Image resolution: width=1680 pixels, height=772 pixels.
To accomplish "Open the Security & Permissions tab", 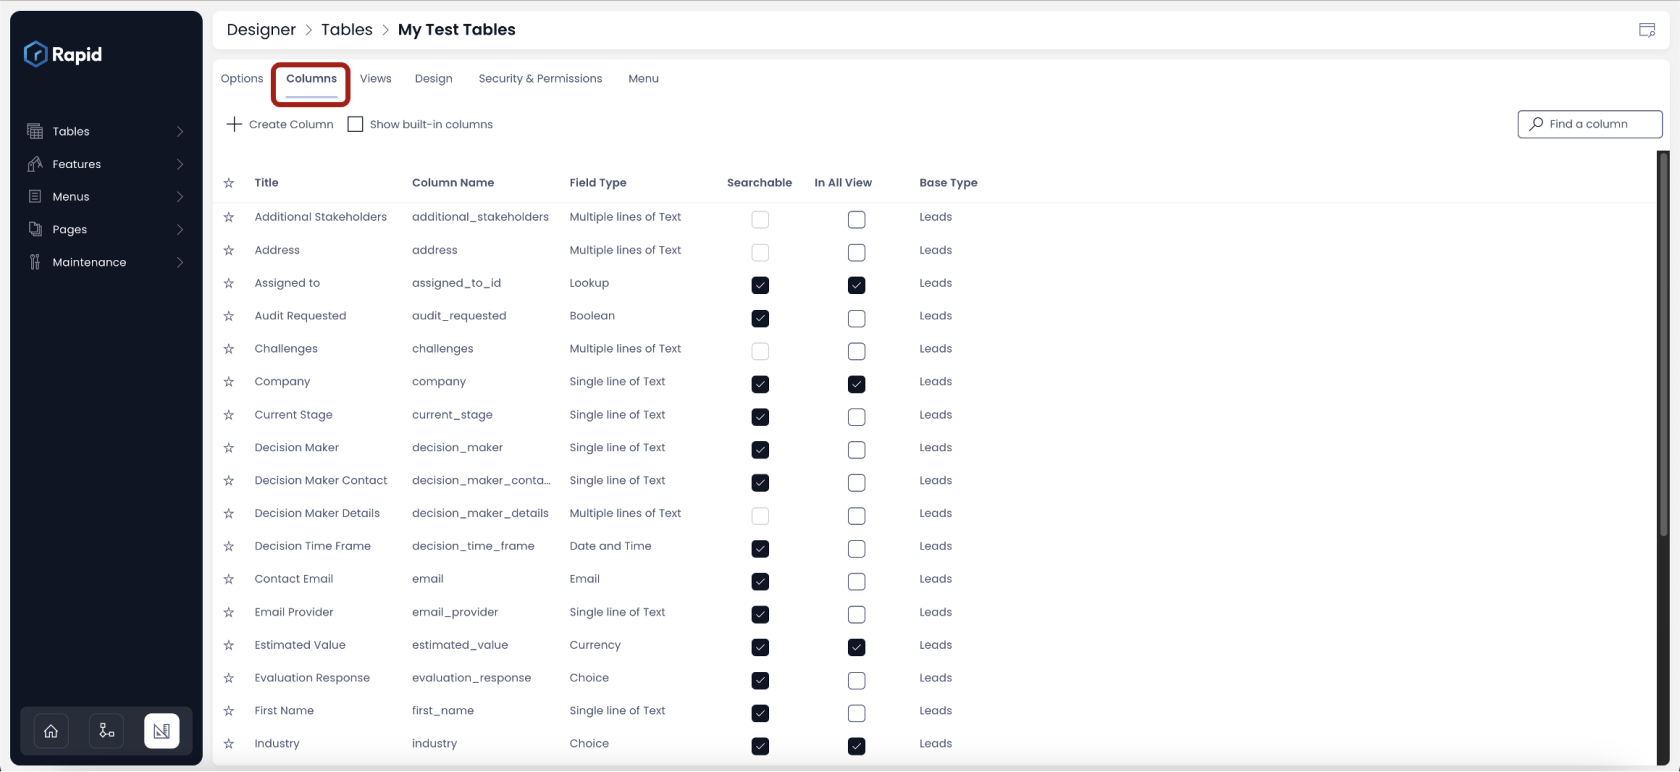I will 540,78.
